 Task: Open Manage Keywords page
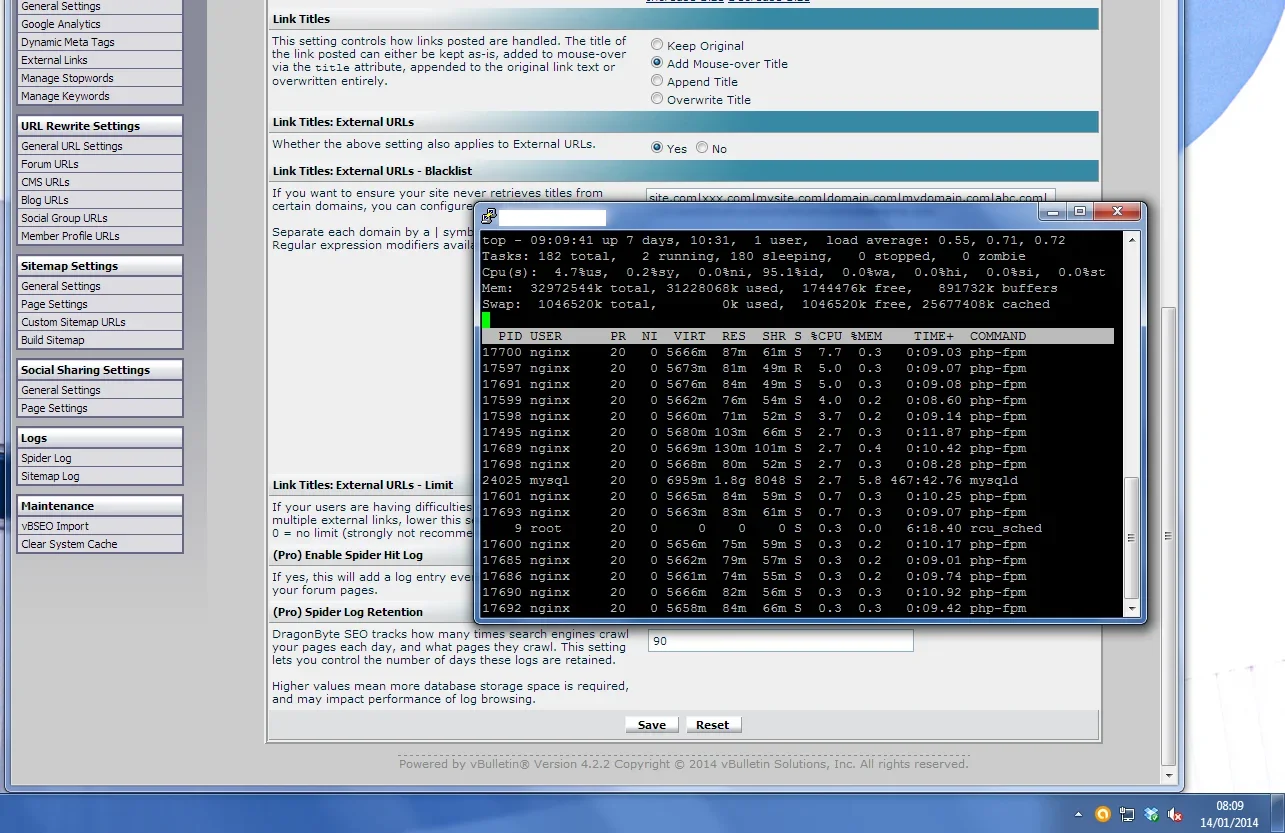[100, 96]
